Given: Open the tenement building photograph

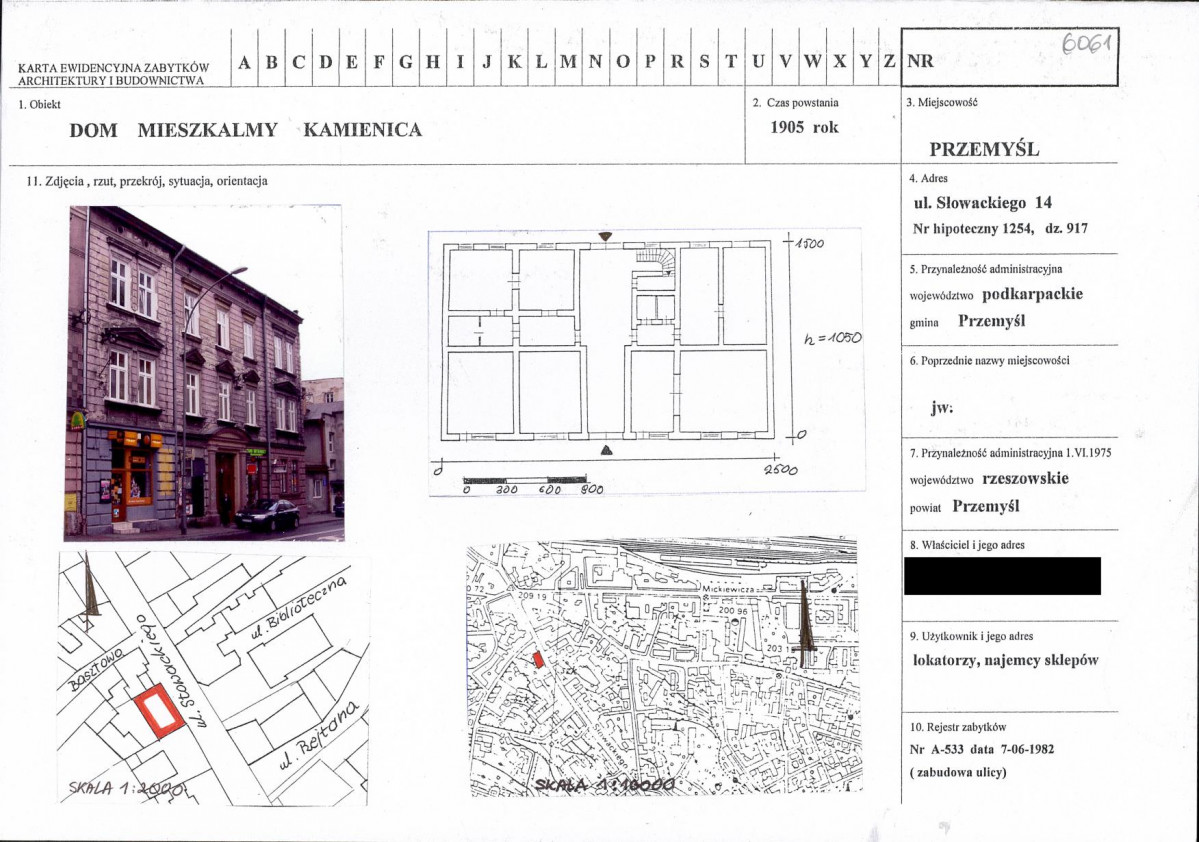Looking at the screenshot, I should click(205, 373).
